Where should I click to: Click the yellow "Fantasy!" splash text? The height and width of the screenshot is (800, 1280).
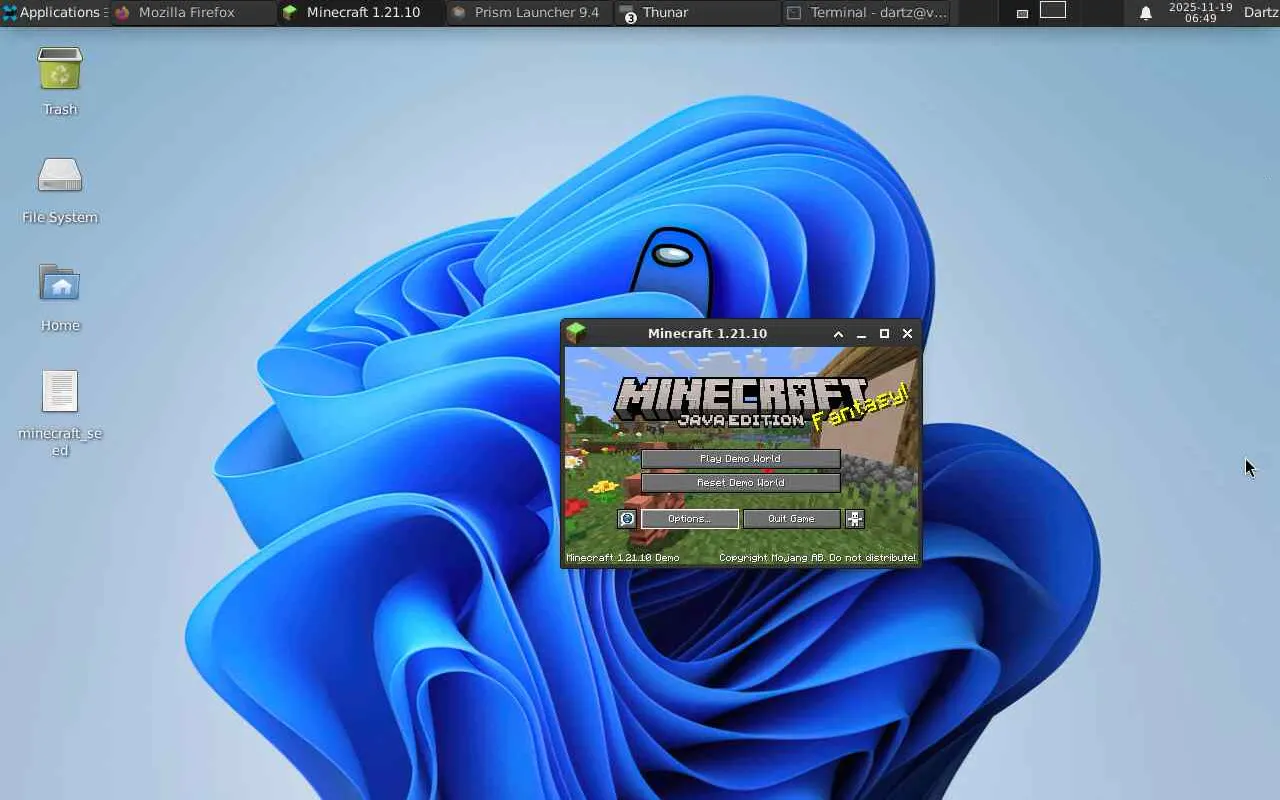tap(859, 407)
